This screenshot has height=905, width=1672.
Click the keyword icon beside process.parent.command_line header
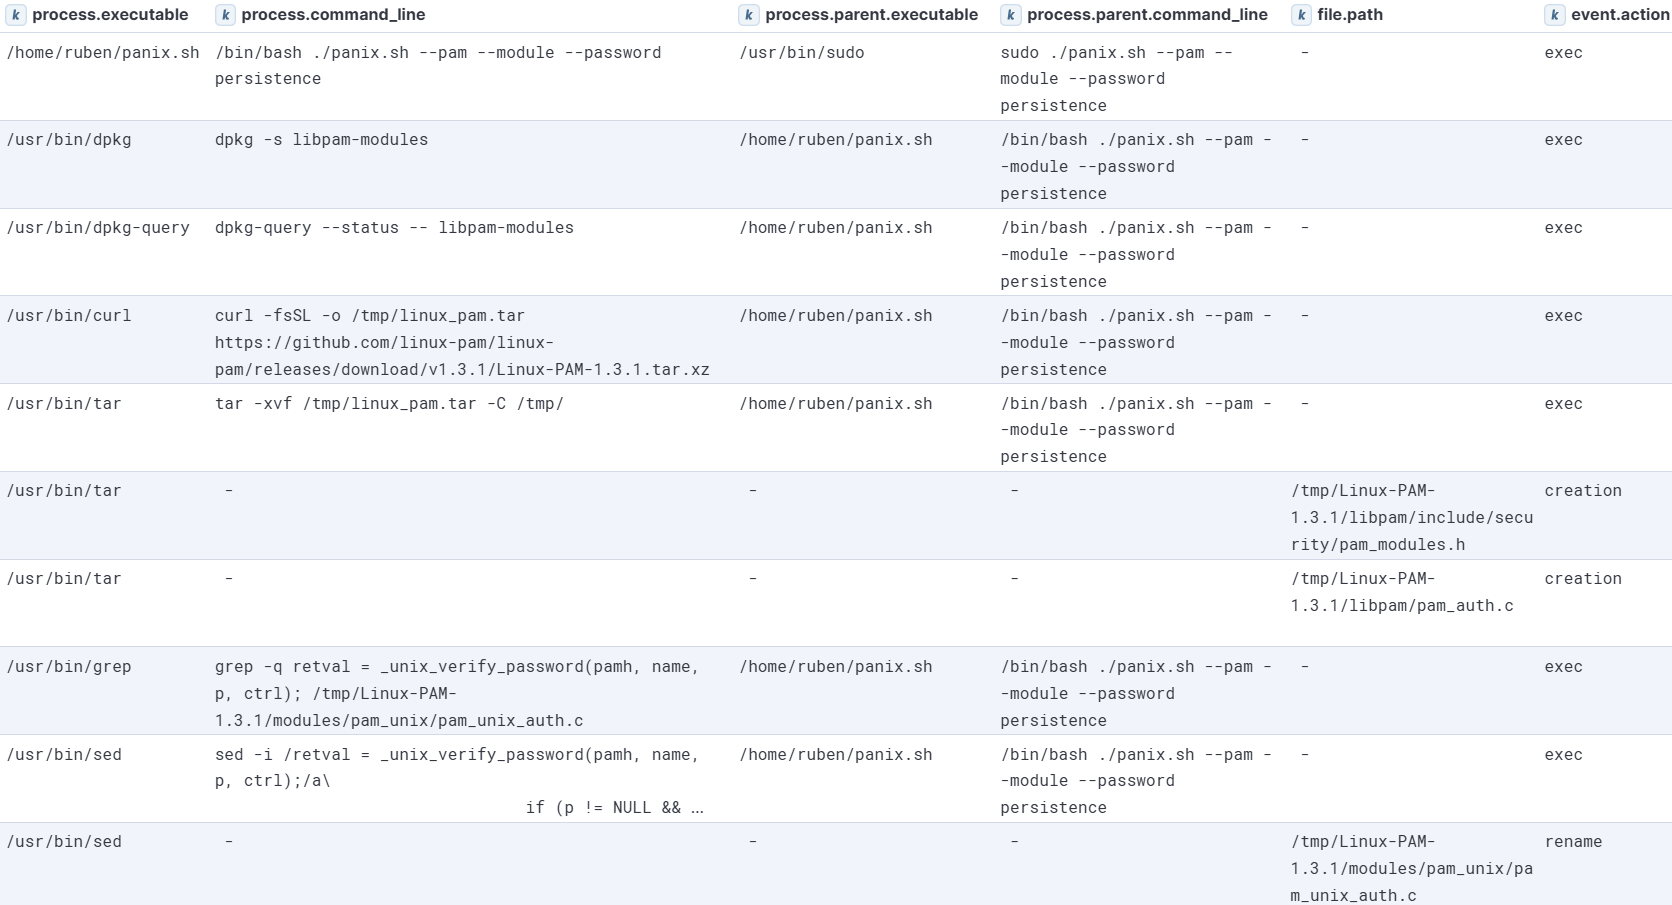pos(1010,15)
